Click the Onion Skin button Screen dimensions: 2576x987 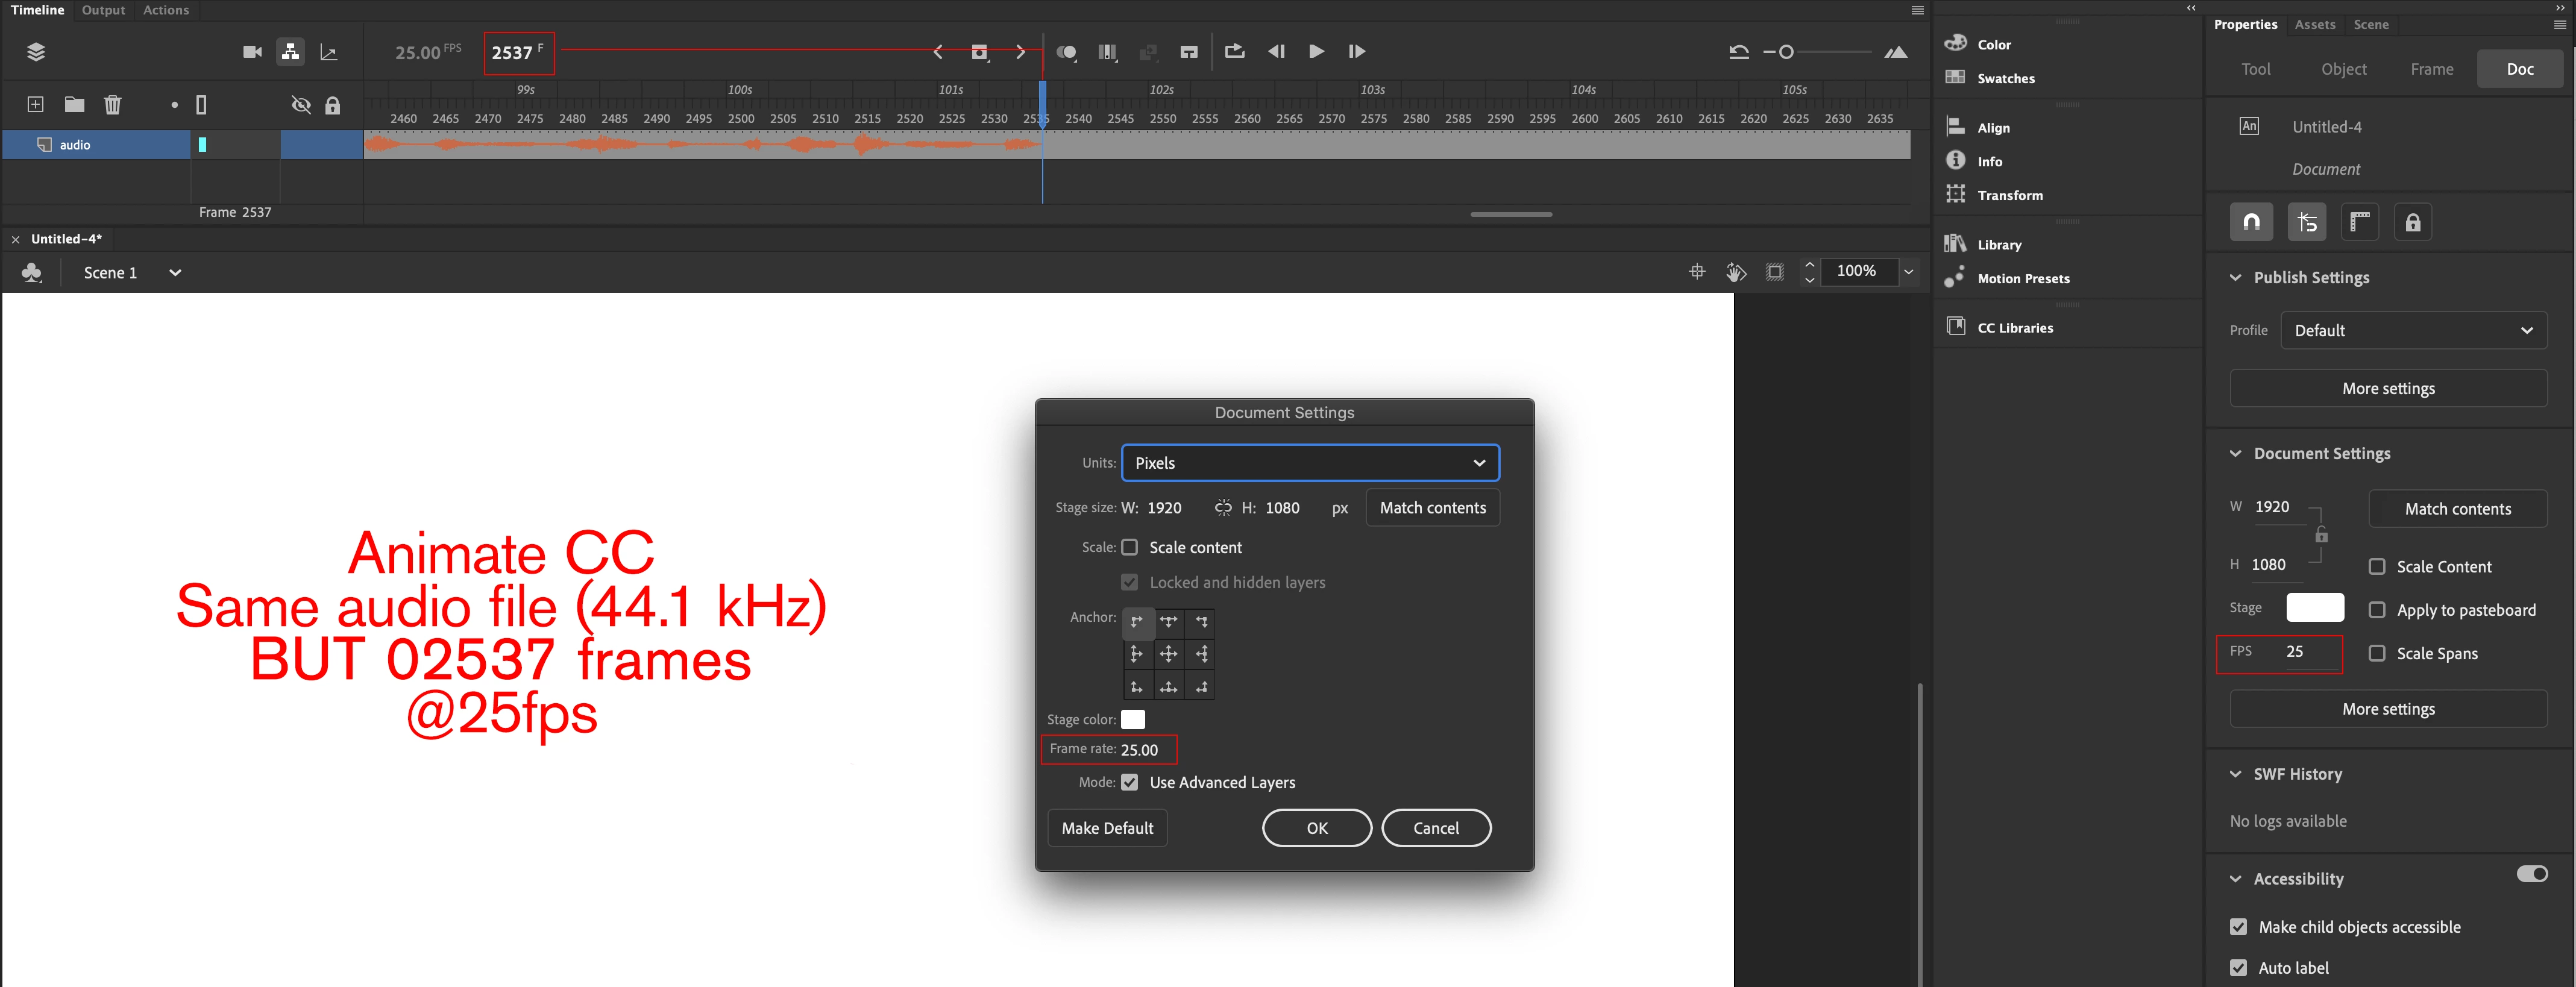point(1066,52)
